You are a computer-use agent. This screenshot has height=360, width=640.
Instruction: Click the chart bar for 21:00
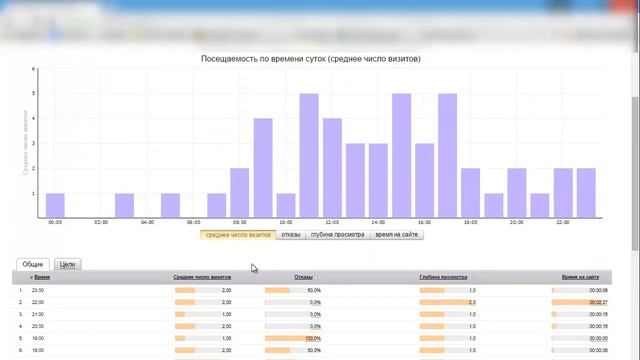click(x=540, y=205)
